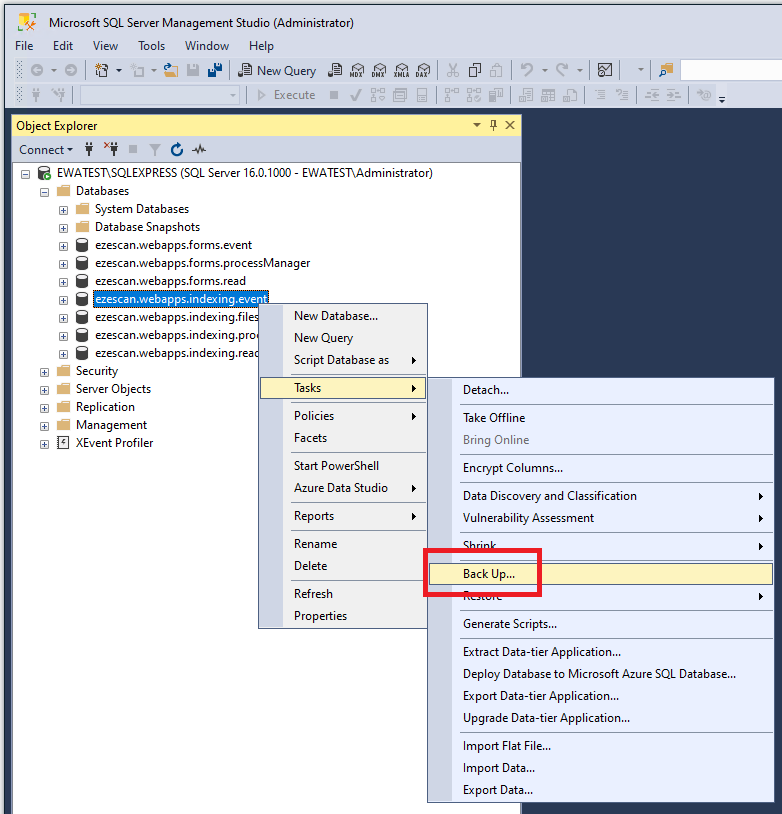Select Back Up... from Tasks submenu
782x814 pixels.
coord(489,574)
